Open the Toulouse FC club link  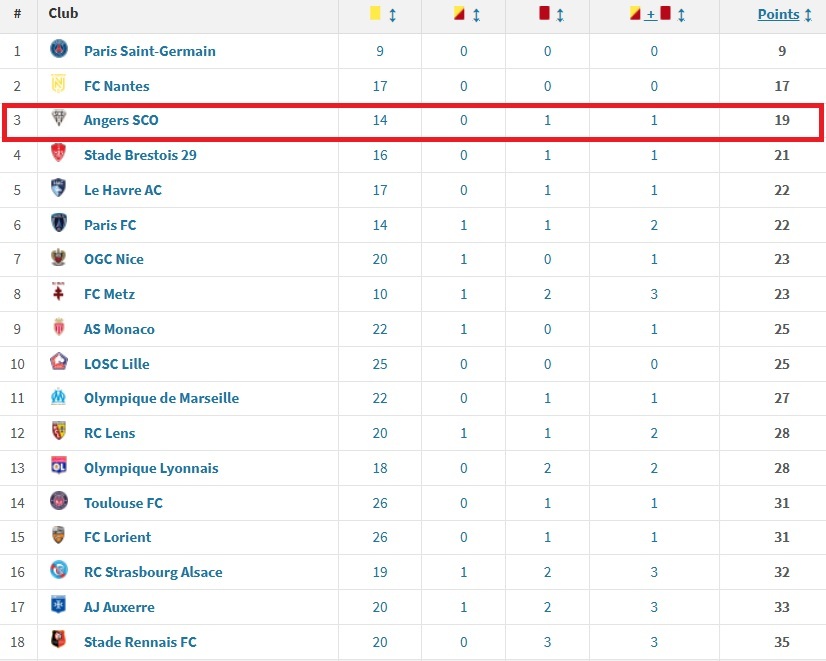pyautogui.click(x=123, y=503)
